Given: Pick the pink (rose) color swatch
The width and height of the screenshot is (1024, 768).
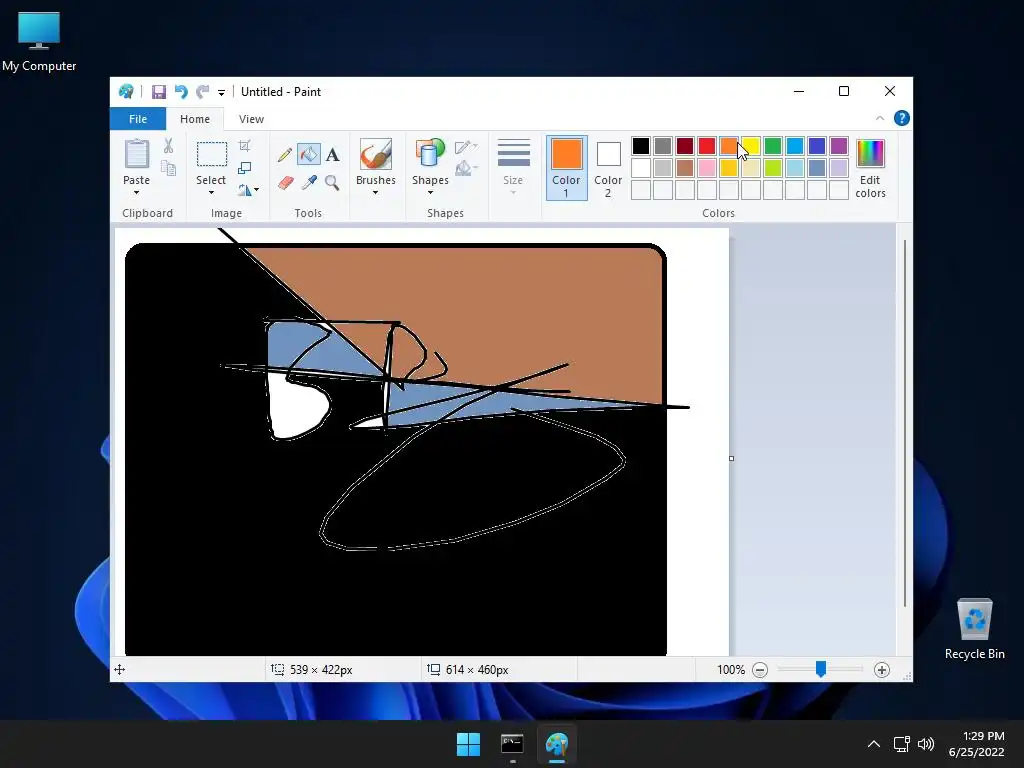Looking at the screenshot, I should pyautogui.click(x=707, y=168).
